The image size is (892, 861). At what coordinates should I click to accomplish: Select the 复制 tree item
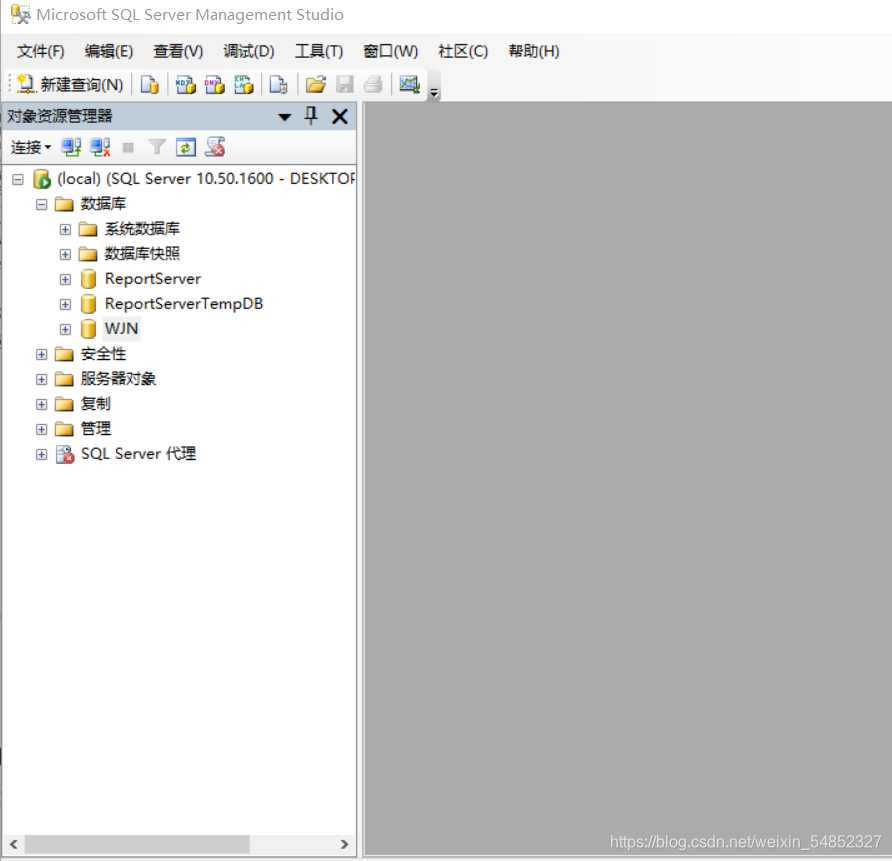pyautogui.click(x=96, y=404)
